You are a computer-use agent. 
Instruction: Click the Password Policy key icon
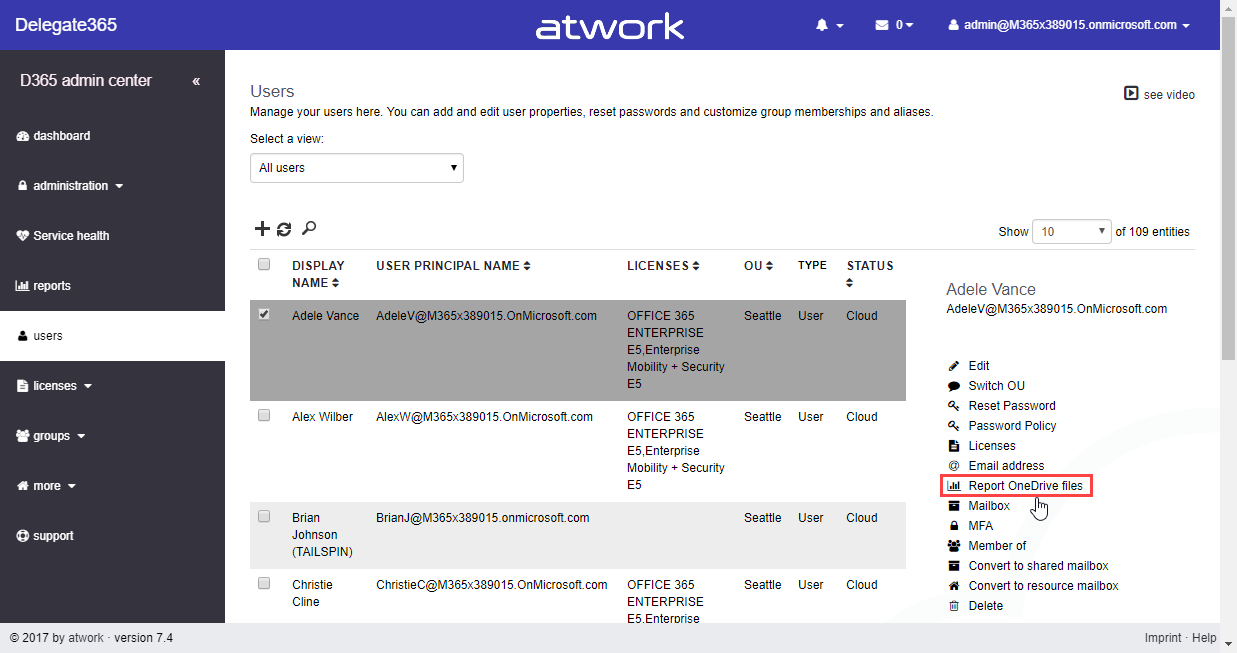tap(953, 426)
